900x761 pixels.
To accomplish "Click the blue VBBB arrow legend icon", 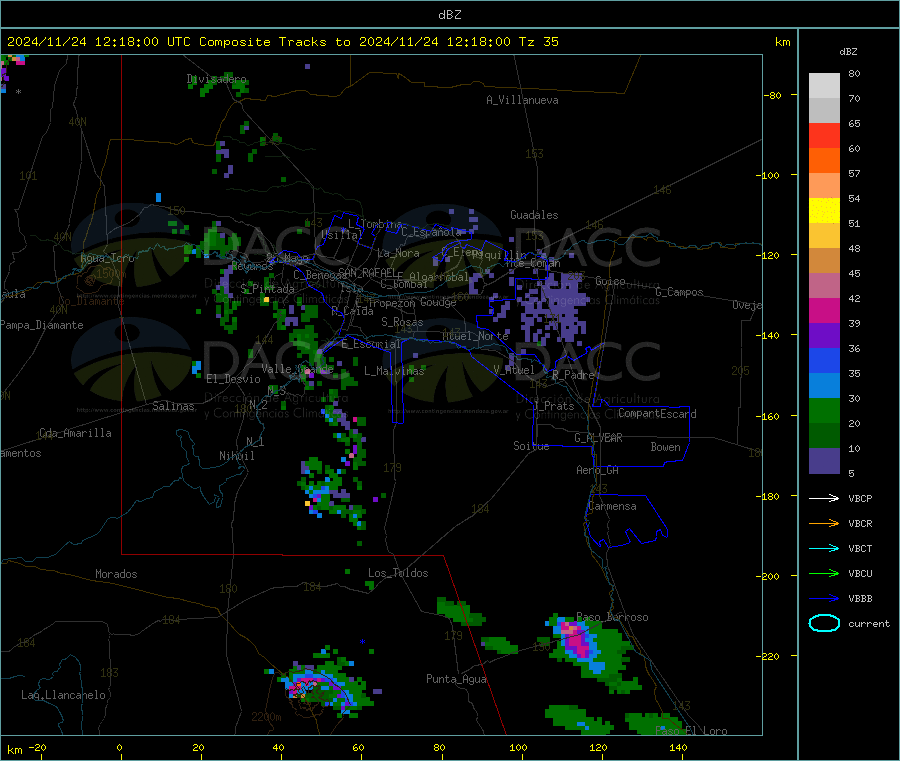I will tap(824, 599).
